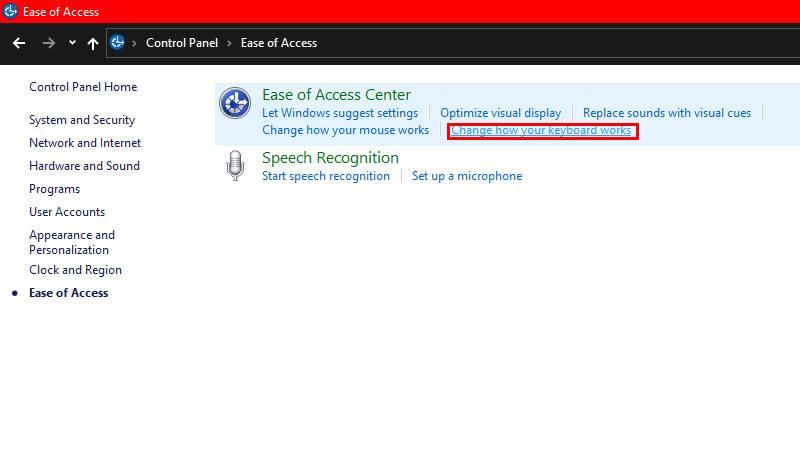Click Replace sounds with visual cues
Screen dimensions: 800x450
coord(667,113)
